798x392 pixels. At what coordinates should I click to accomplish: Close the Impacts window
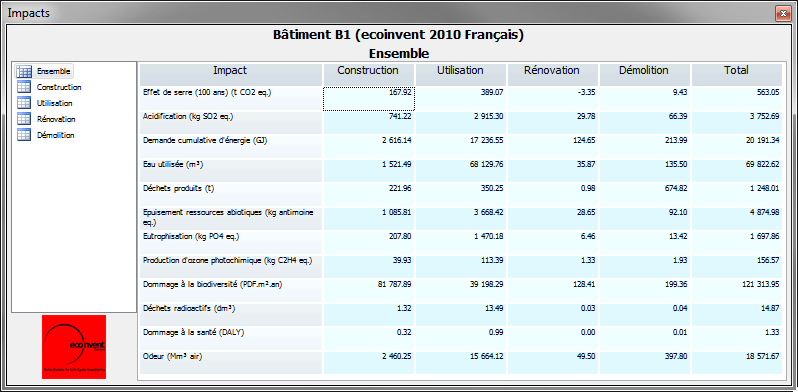[782, 13]
